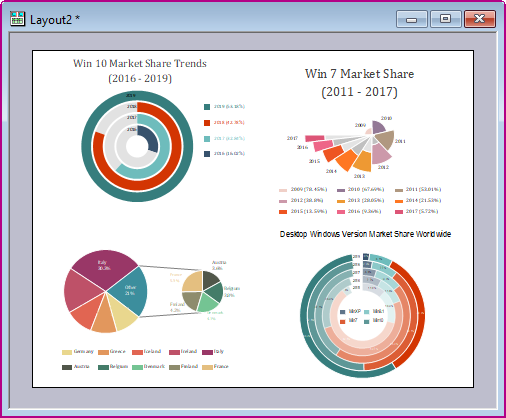The image size is (506, 418).
Task: Click the Austria legend entry
Action: tap(76, 367)
